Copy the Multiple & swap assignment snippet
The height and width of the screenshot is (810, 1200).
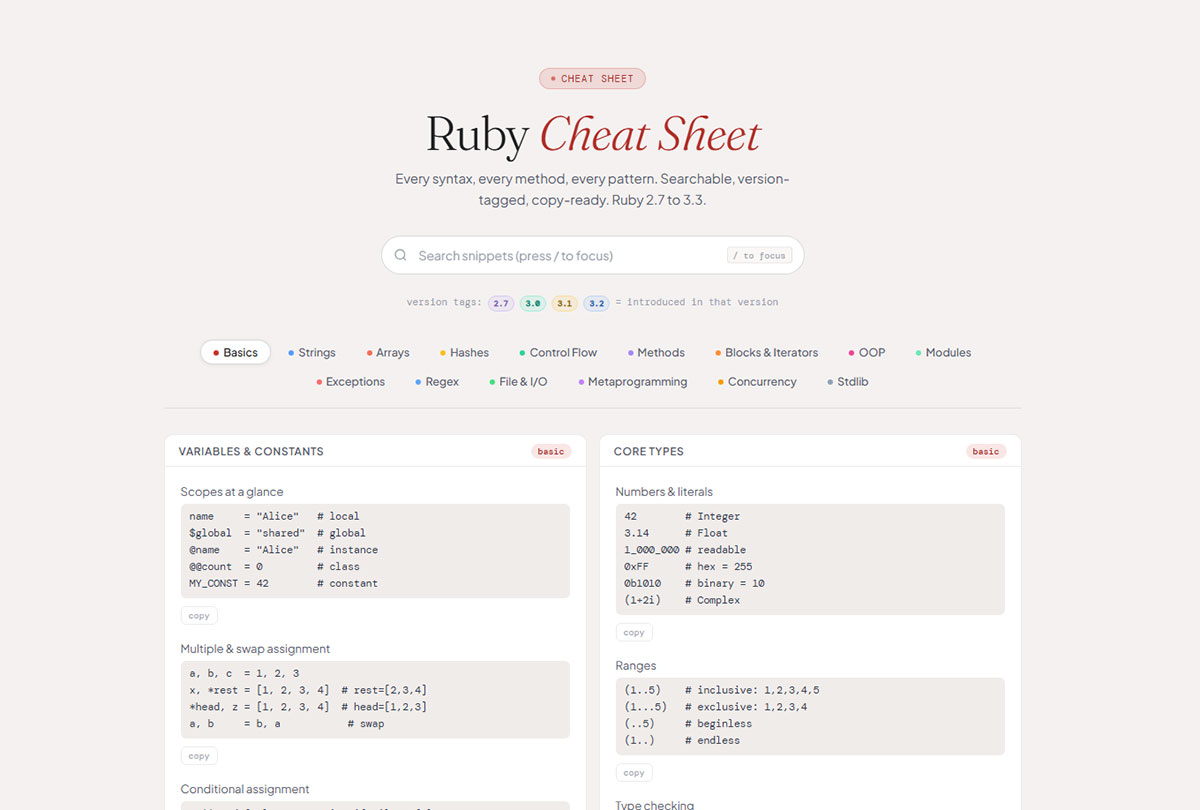(199, 756)
